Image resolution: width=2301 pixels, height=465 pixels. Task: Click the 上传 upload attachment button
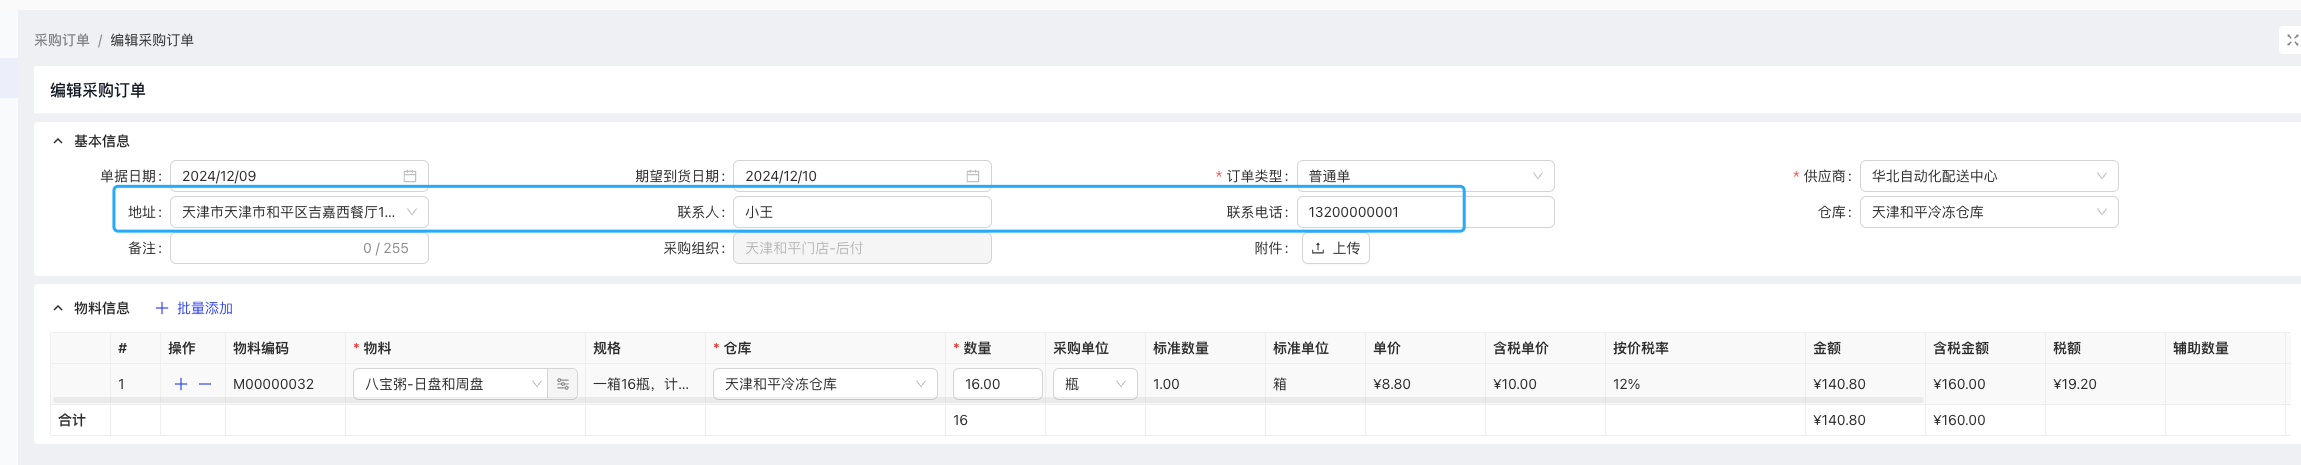click(1336, 248)
